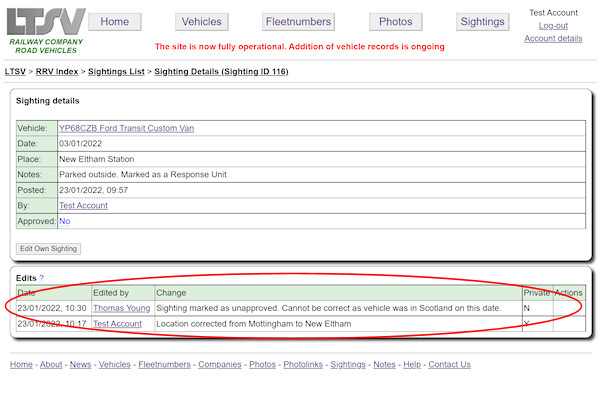Screen dimensions: 600x400
Task: Open the Companies footer link
Action: (219, 365)
